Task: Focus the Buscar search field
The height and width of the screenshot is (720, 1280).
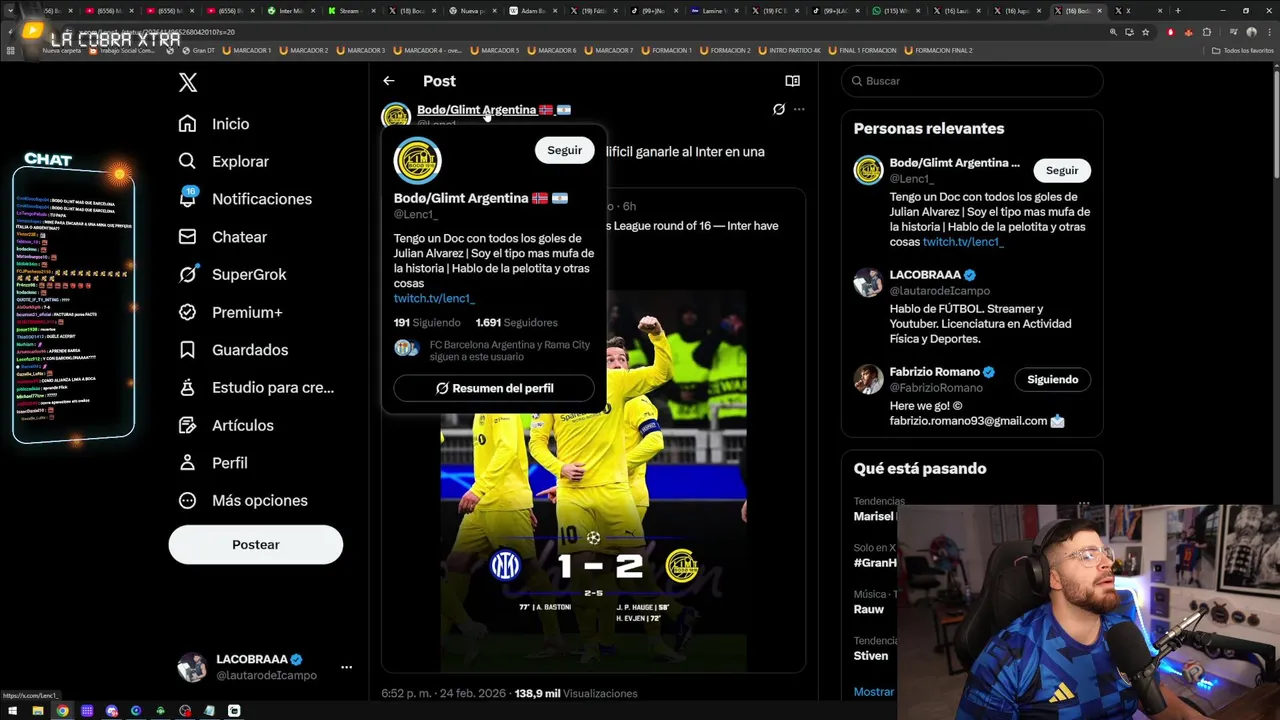Action: click(972, 81)
